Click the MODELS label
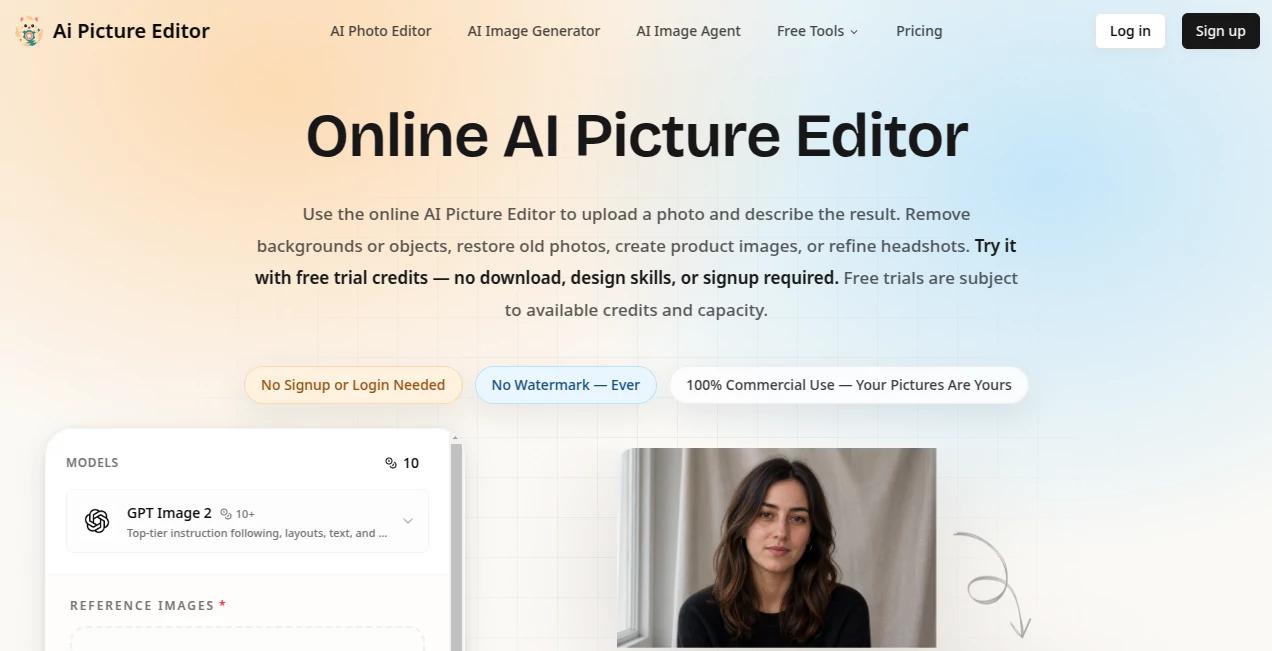Image resolution: width=1272 pixels, height=651 pixels. (92, 463)
